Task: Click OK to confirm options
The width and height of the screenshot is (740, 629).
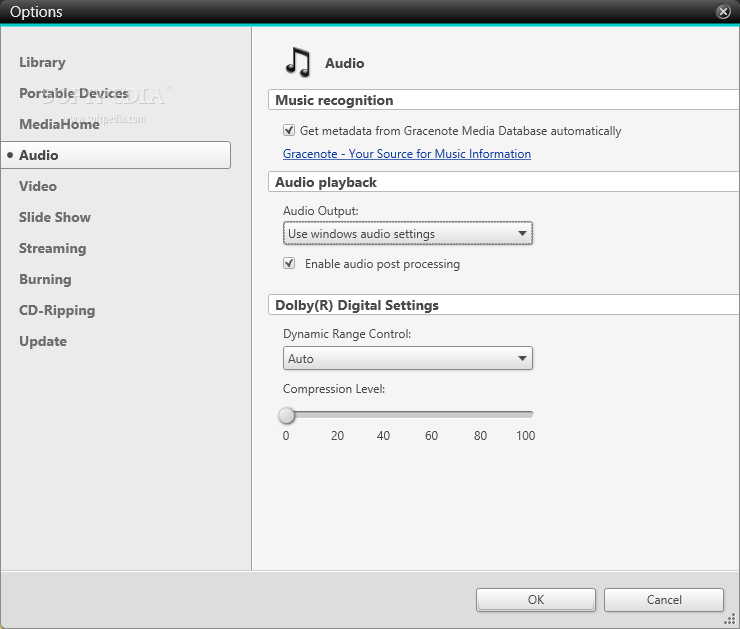Action: tap(536, 600)
